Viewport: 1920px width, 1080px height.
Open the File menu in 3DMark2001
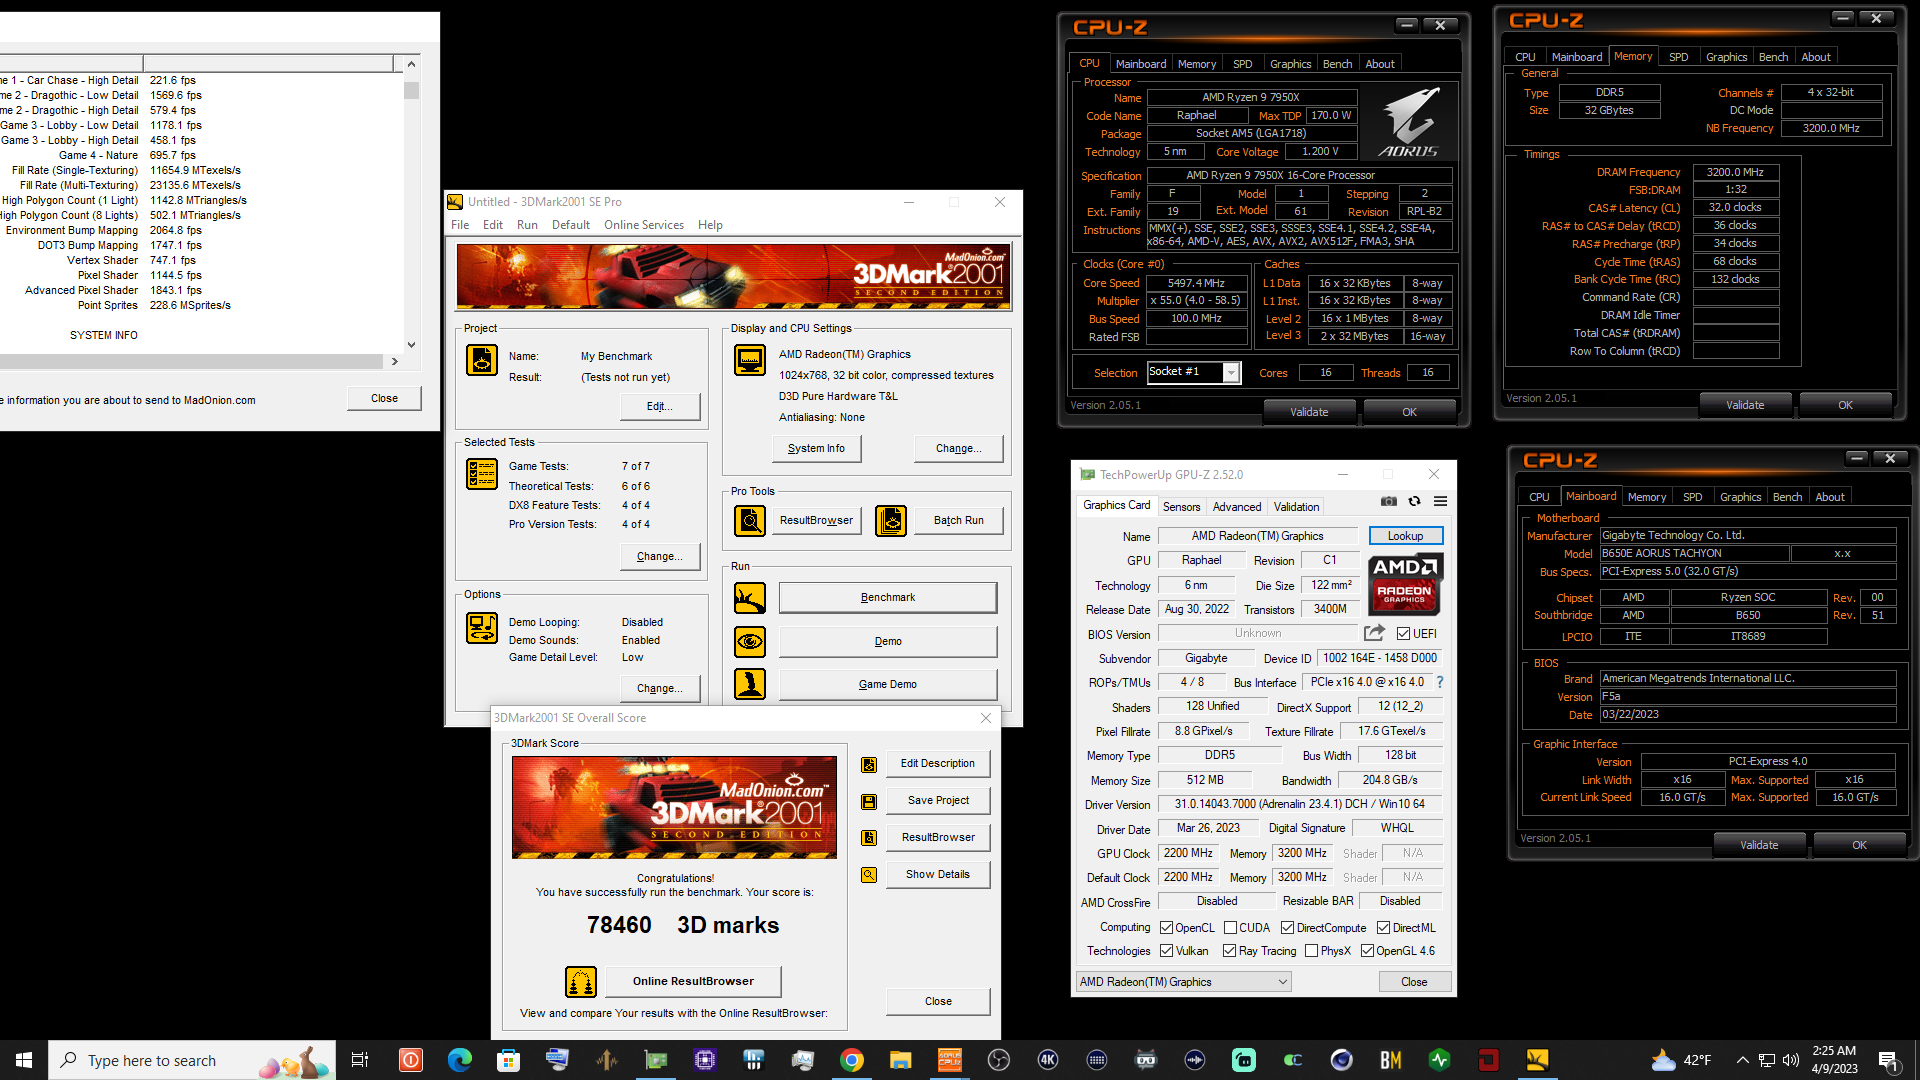tap(460, 225)
